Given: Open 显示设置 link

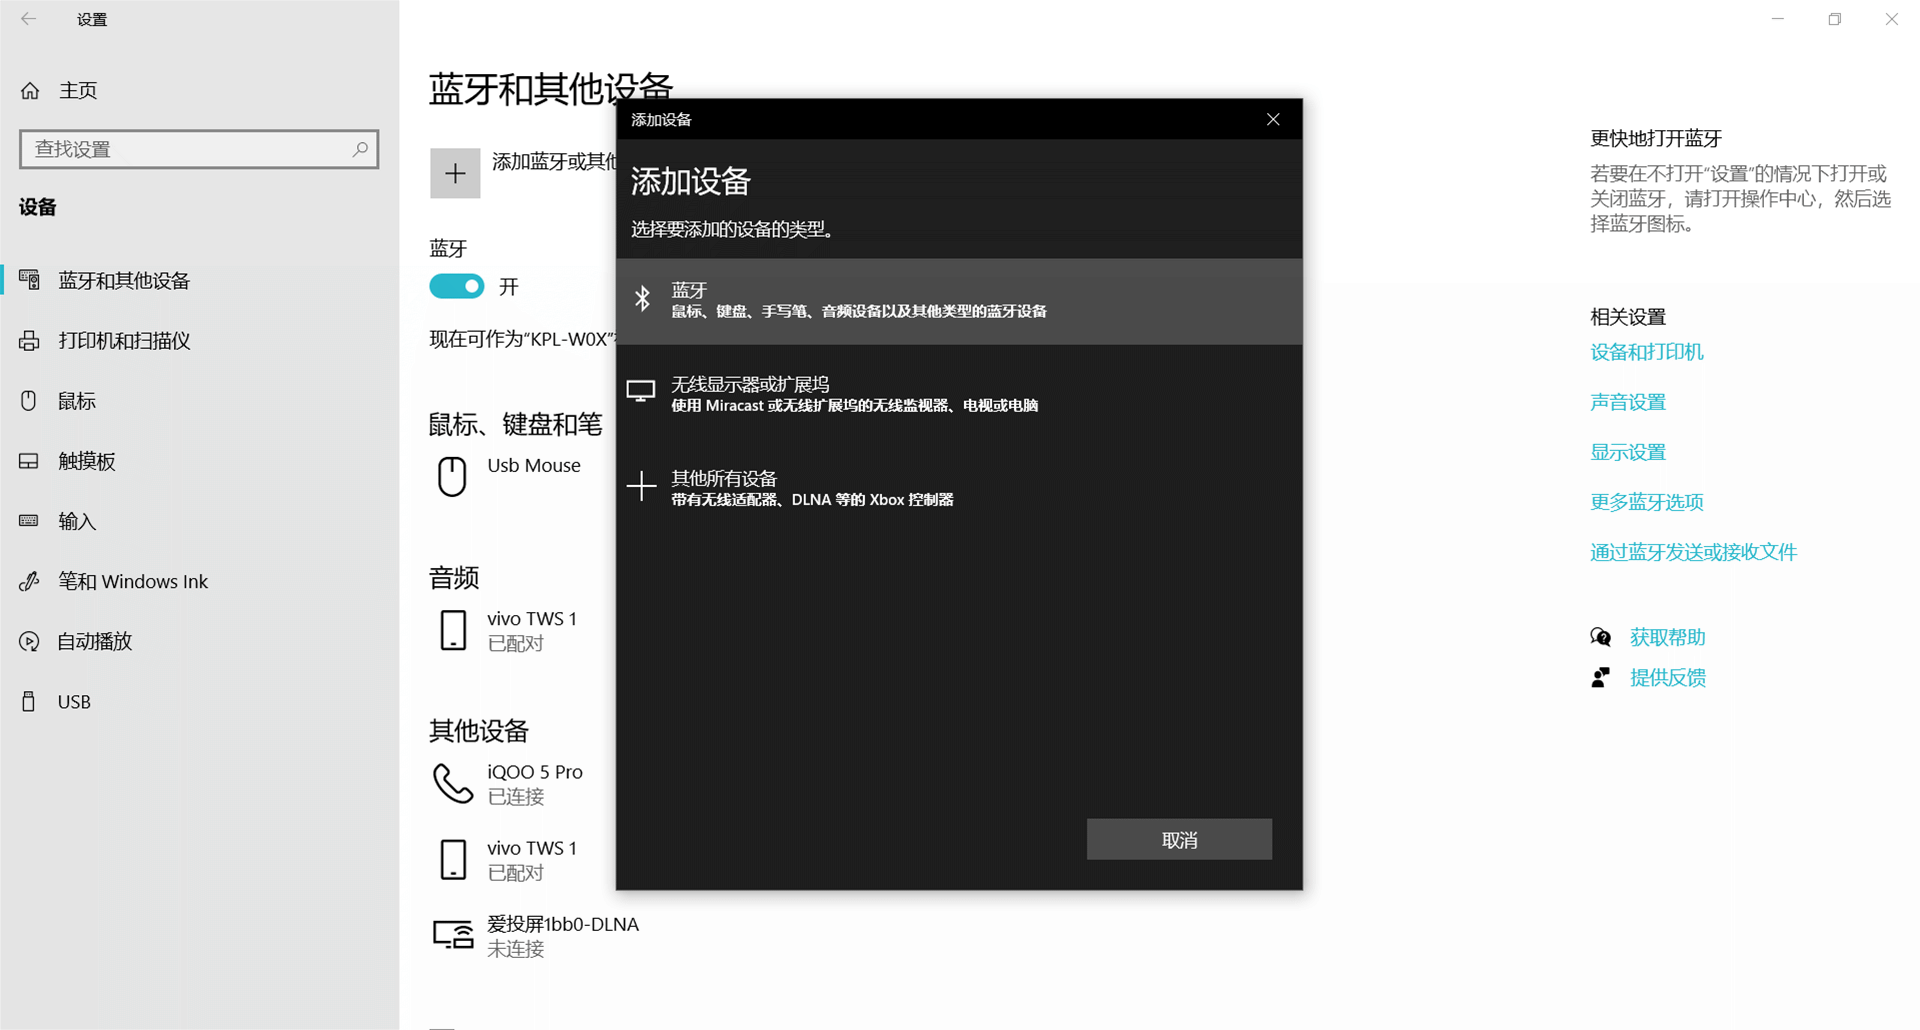Looking at the screenshot, I should [x=1628, y=452].
